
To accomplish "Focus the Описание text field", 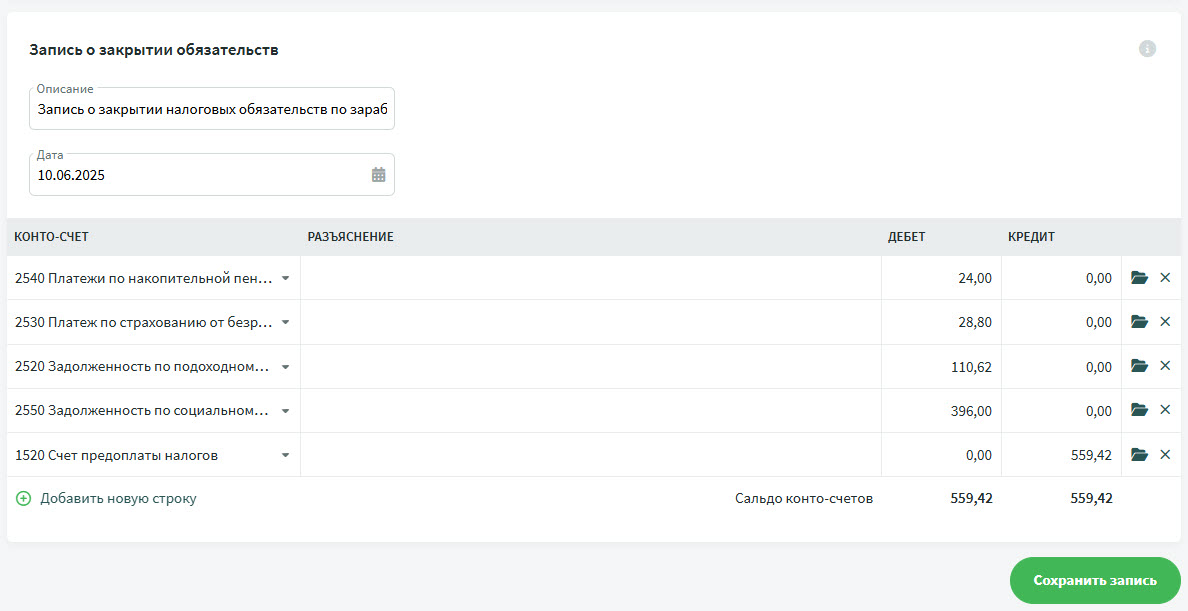I will click(211, 108).
